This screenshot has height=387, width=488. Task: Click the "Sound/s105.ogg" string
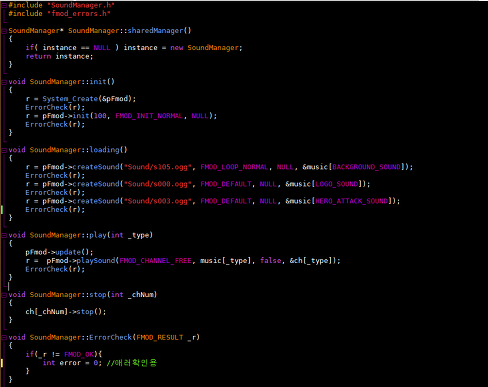[158, 167]
